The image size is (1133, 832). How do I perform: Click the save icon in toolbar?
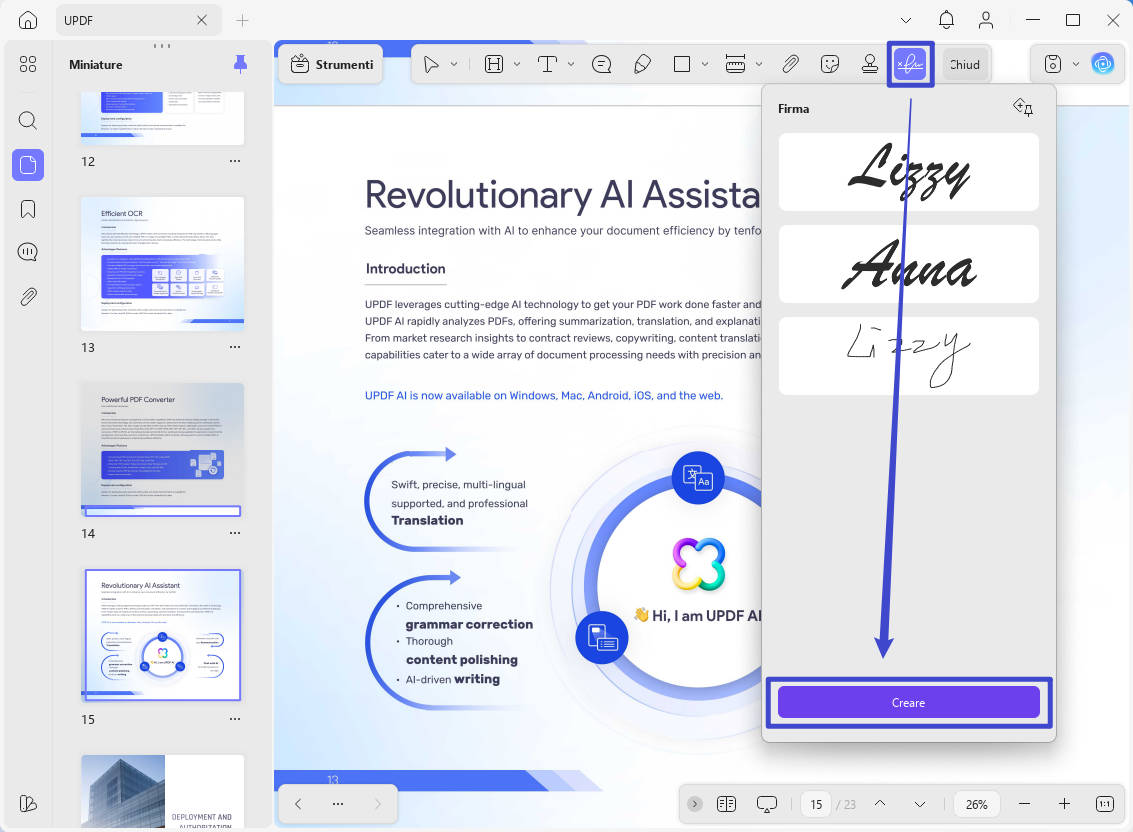1053,64
